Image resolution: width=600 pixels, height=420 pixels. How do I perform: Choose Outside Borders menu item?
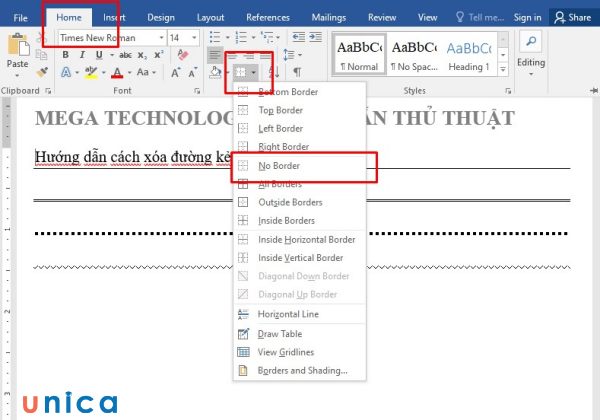coord(300,202)
